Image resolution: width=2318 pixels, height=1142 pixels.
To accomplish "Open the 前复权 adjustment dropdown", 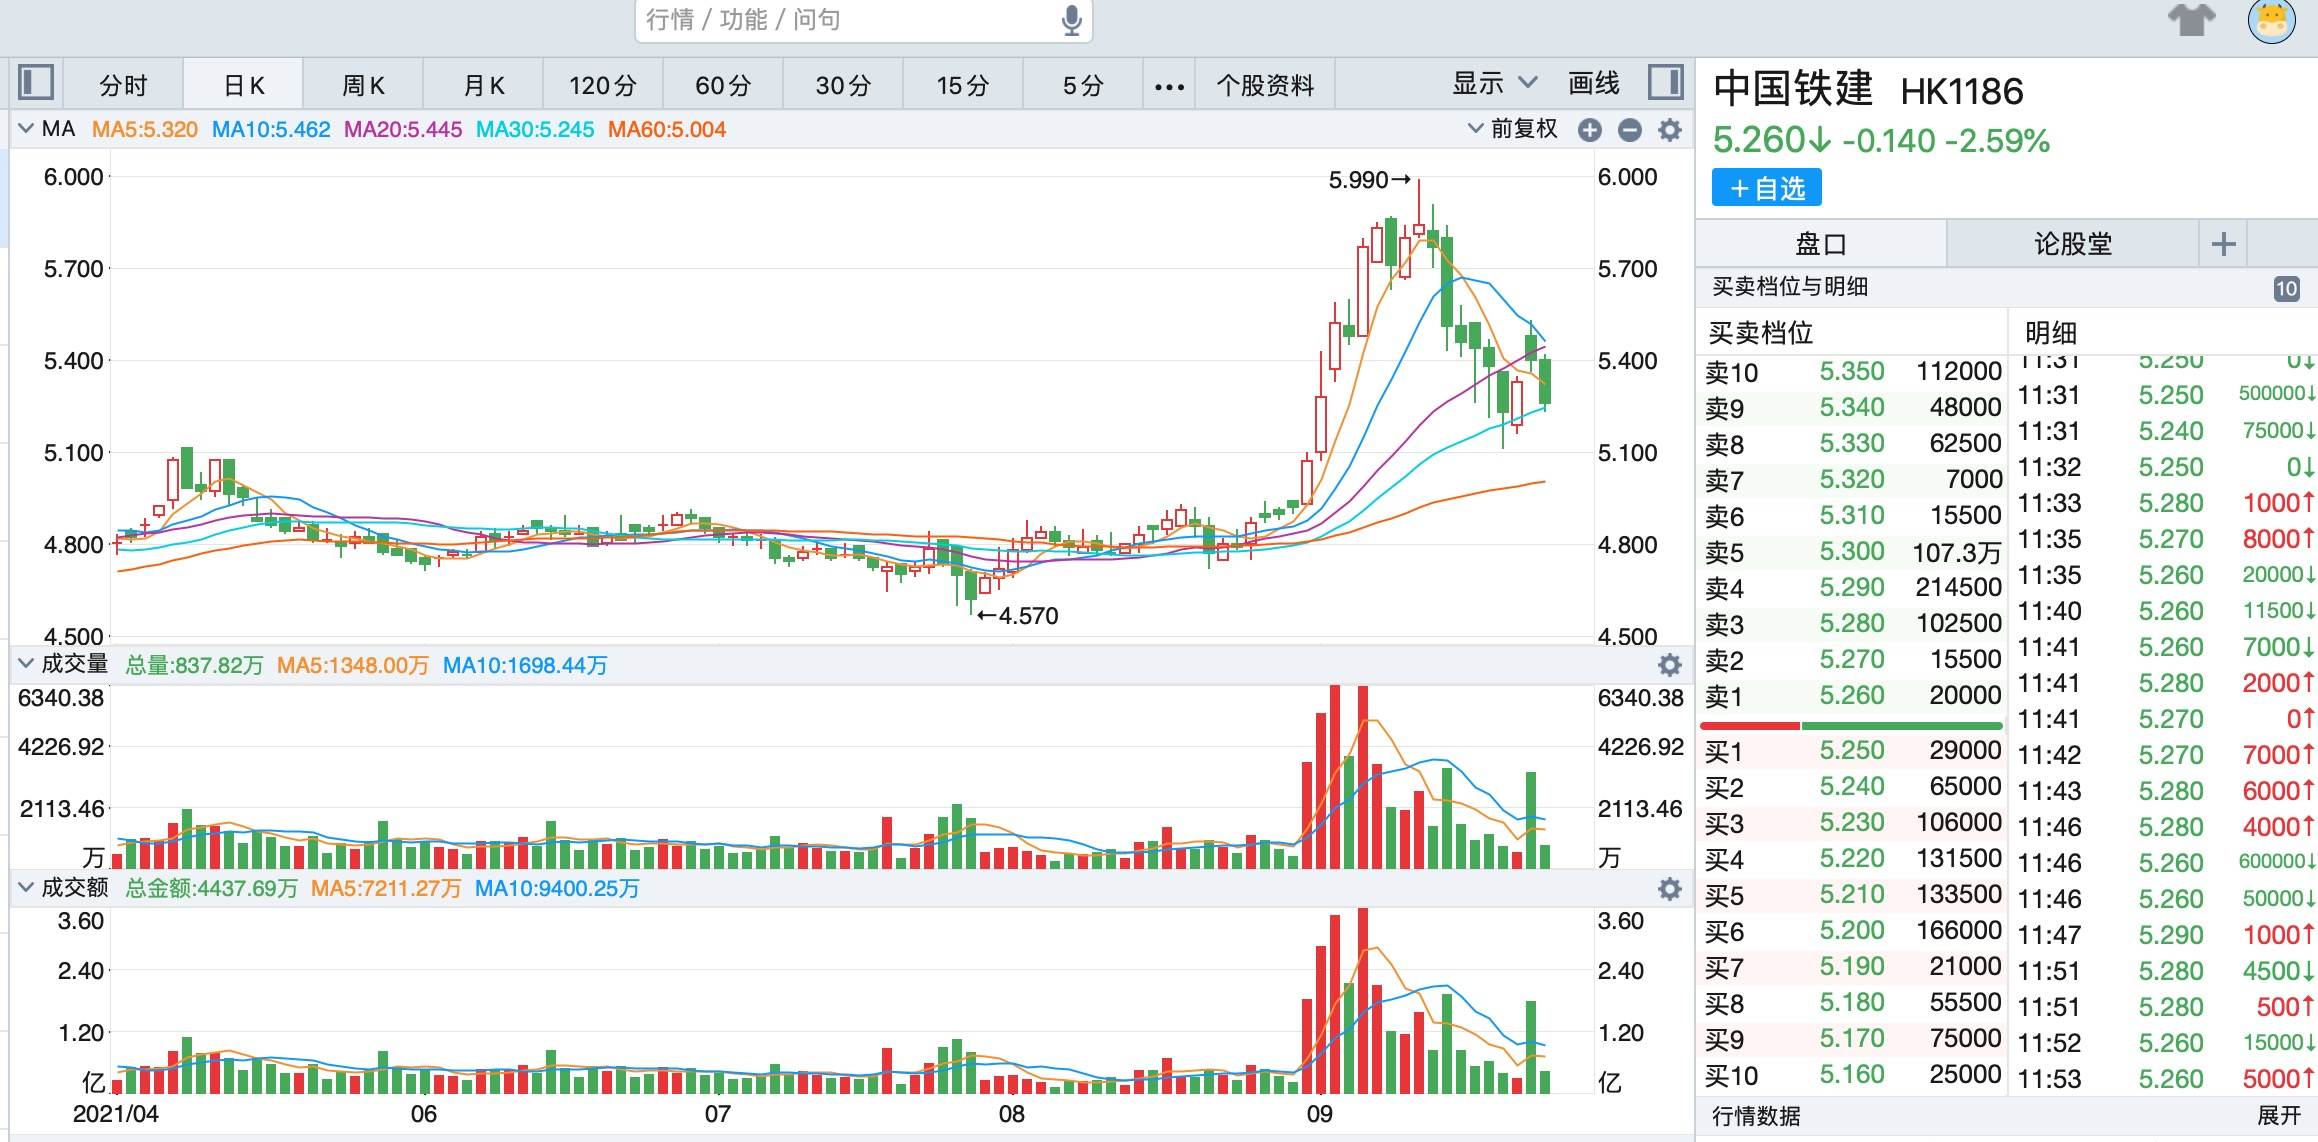I will (1512, 129).
